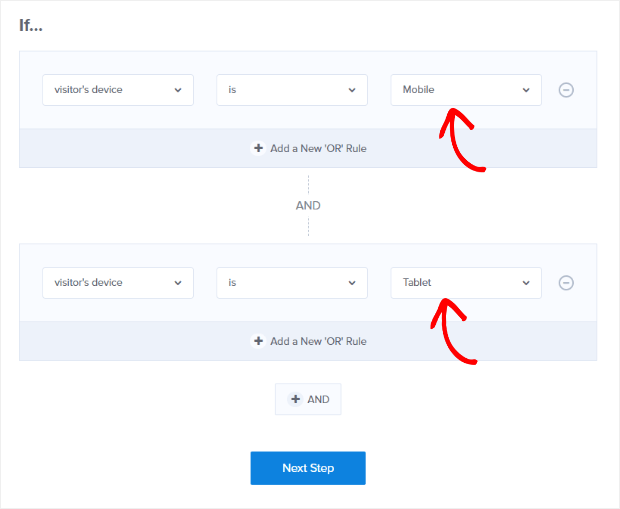Viewport: 620px width, 509px height.
Task: Open first rule's visitor's device dropdown
Action: (x=117, y=90)
